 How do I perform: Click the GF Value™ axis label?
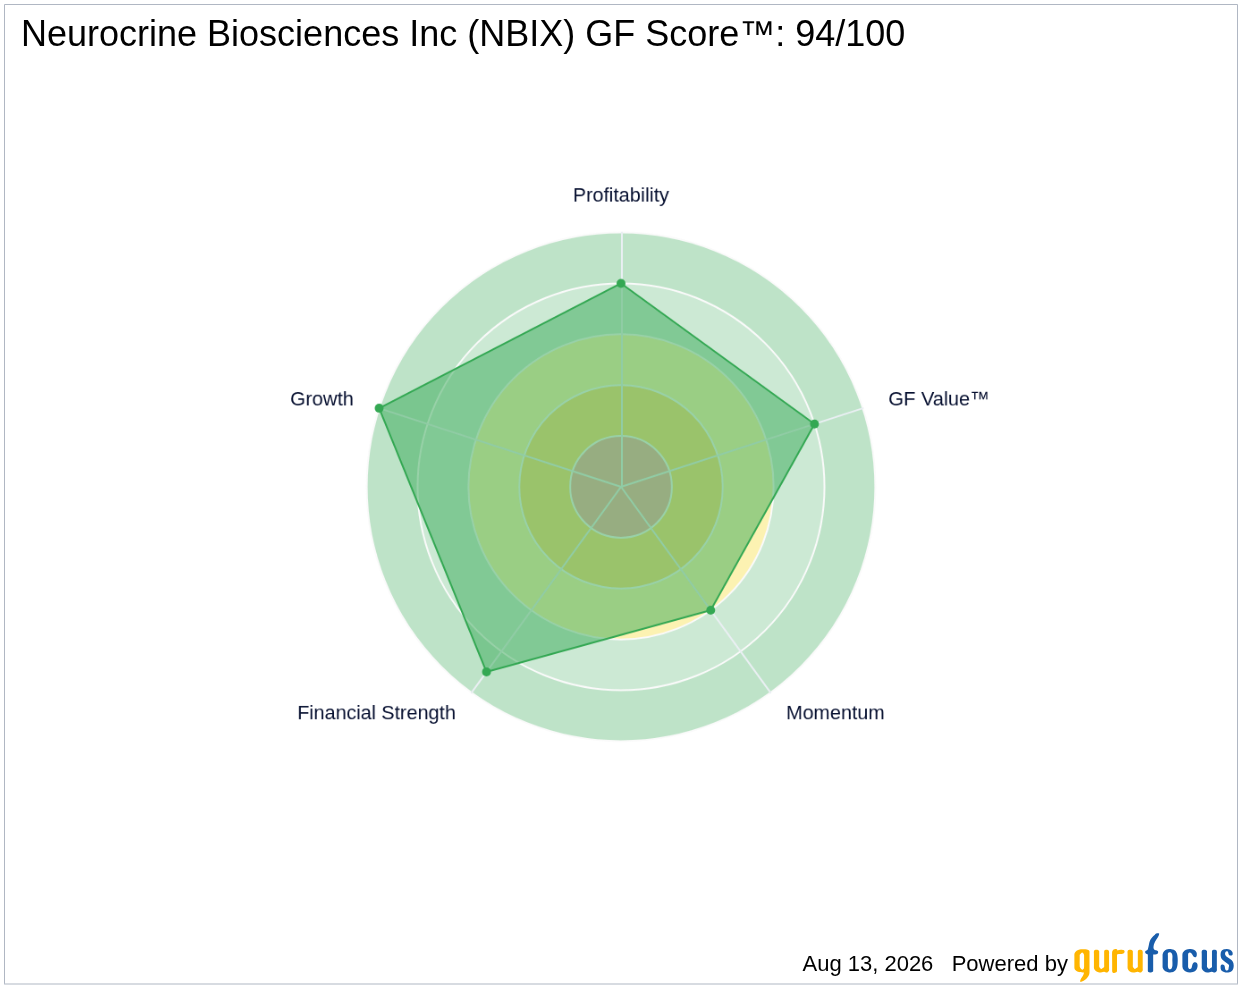(x=938, y=399)
